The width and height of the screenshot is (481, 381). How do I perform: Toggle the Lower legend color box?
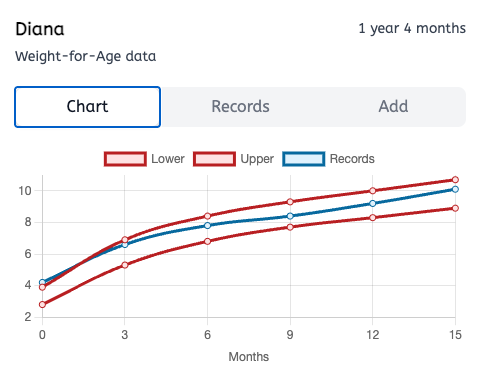pos(125,159)
